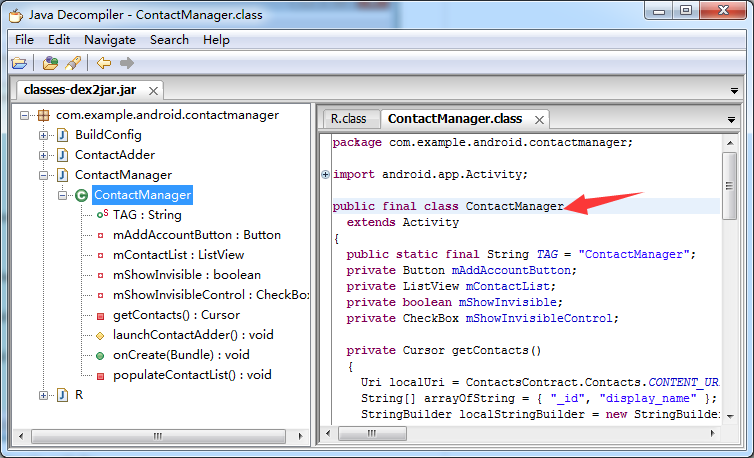Screen dimensions: 754x458
Task: Open the Edit menu
Action: coord(59,40)
